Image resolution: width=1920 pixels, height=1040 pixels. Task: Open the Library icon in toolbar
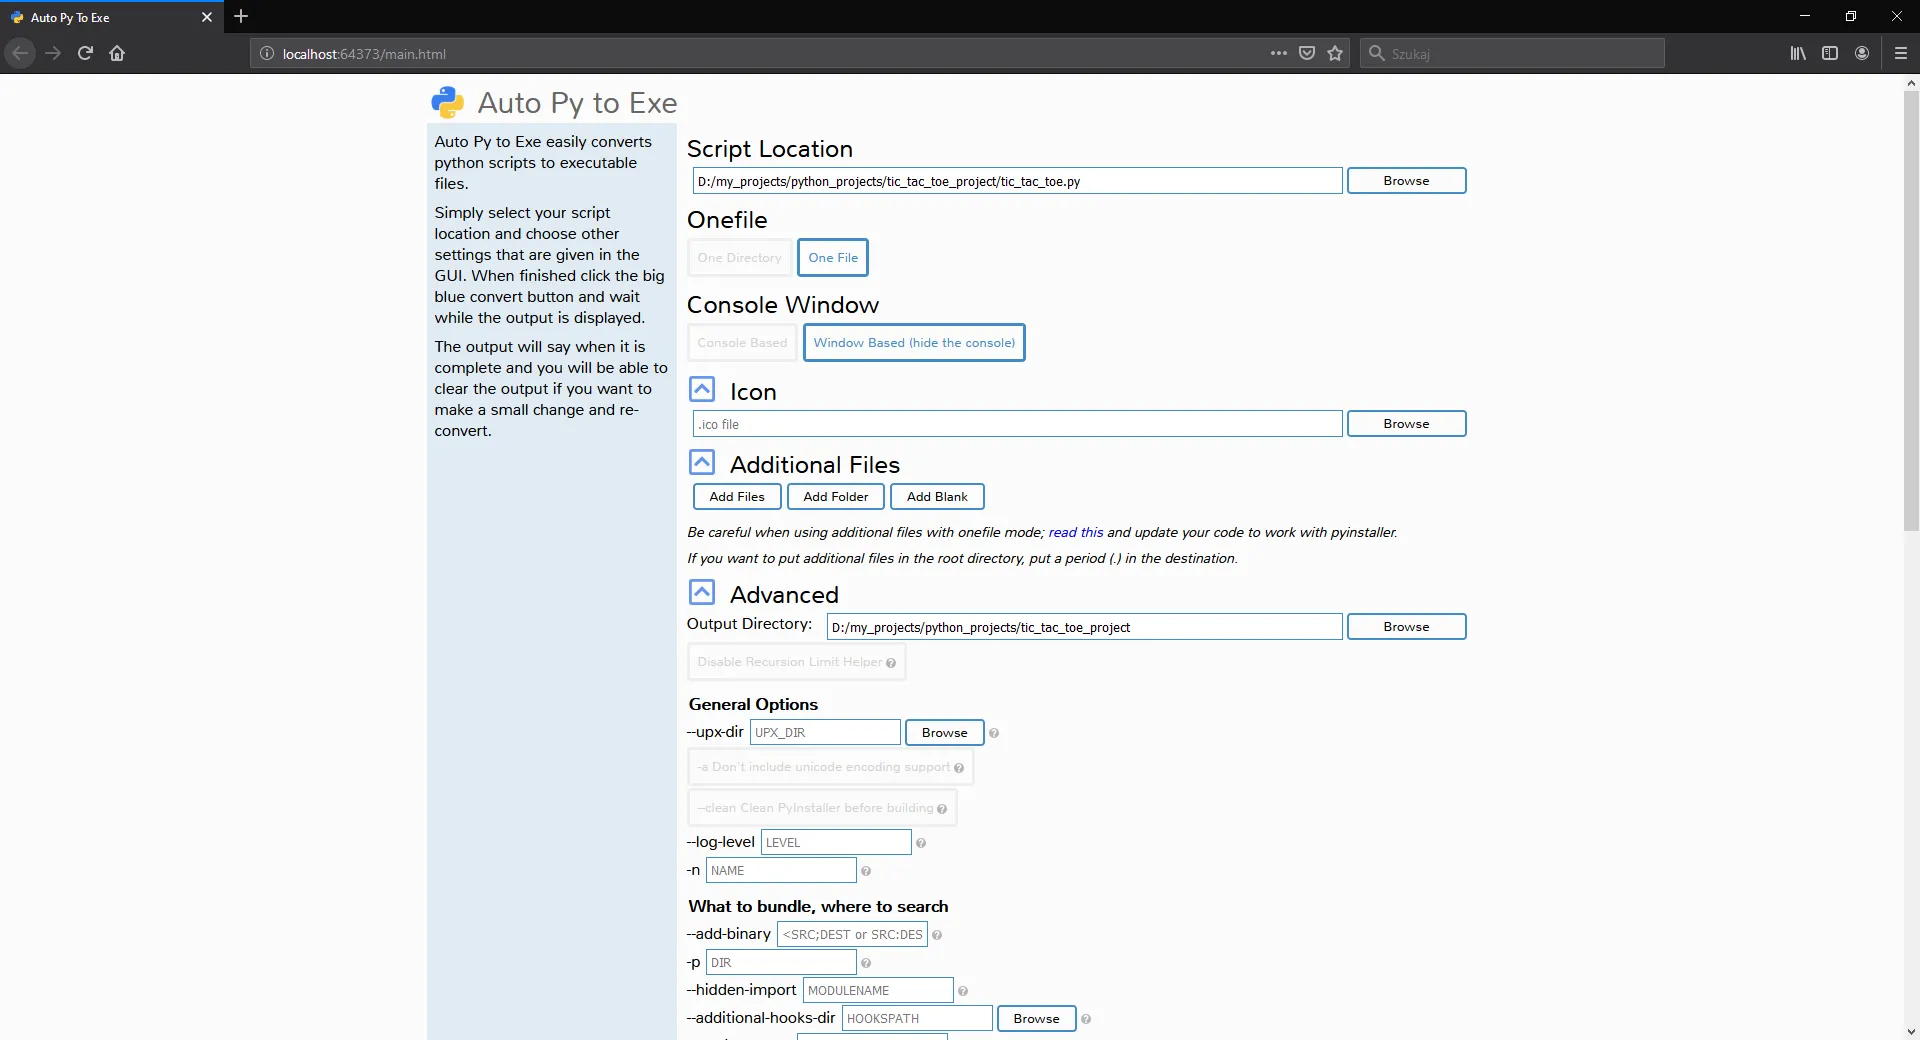point(1798,53)
